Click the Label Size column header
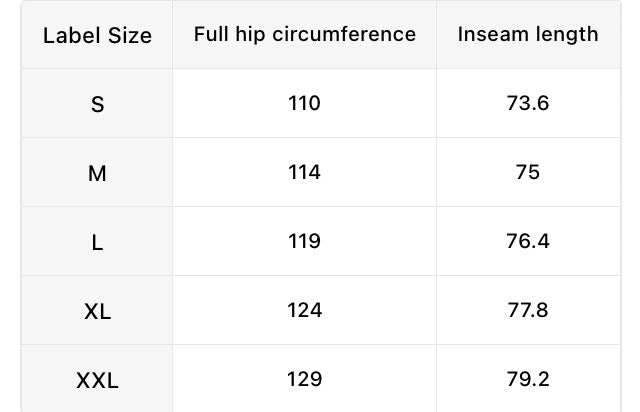This screenshot has width=640, height=412. click(97, 35)
